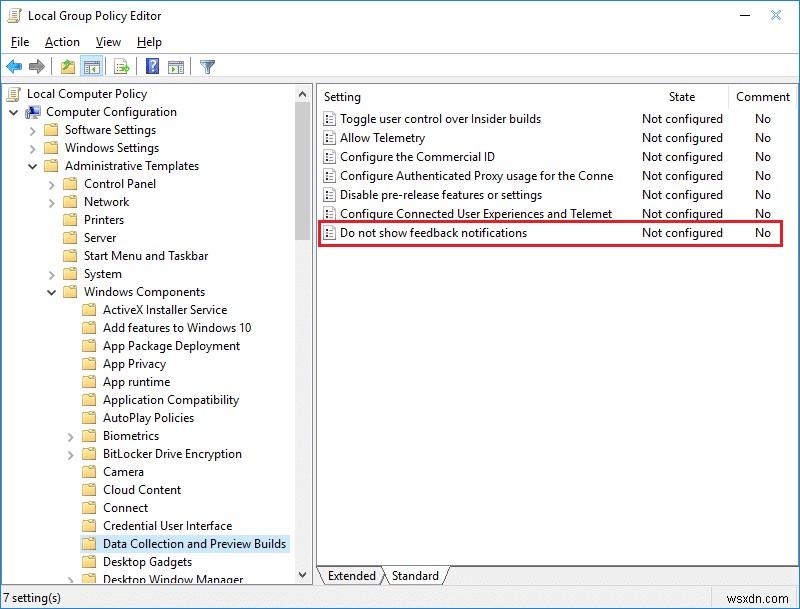The image size is (800, 609).
Task: Select the Up One Level folder icon
Action: [66, 66]
